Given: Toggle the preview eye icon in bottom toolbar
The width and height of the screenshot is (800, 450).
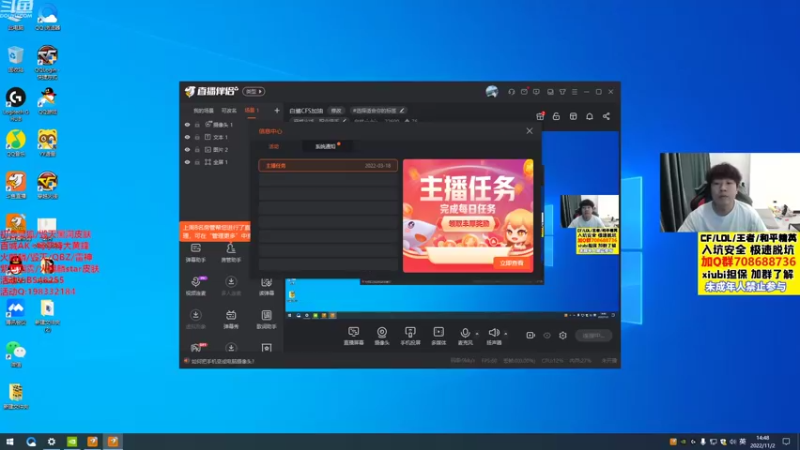Looking at the screenshot, I should tap(547, 336).
